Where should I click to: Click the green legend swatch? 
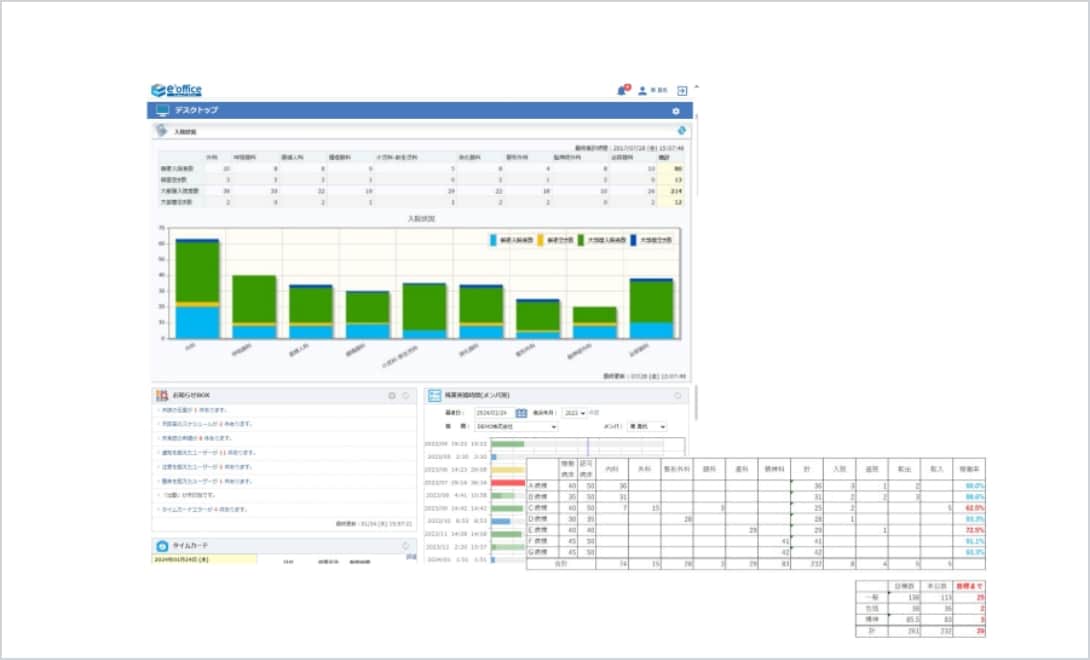point(580,240)
